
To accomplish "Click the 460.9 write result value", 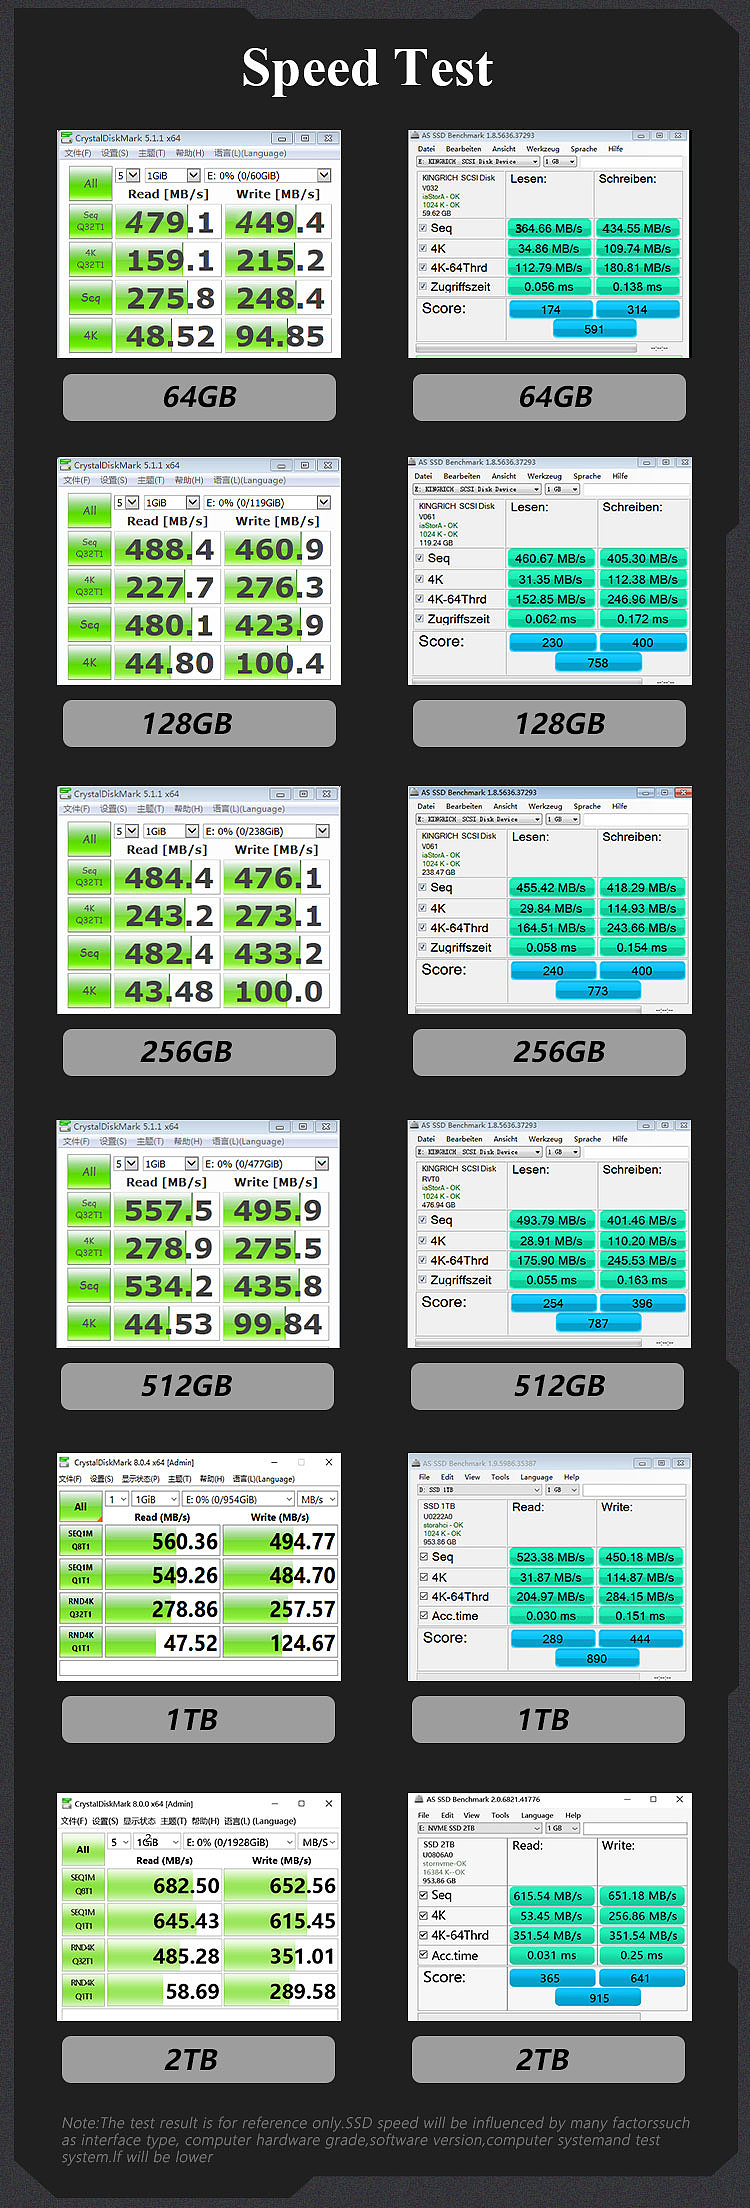I will [x=279, y=549].
